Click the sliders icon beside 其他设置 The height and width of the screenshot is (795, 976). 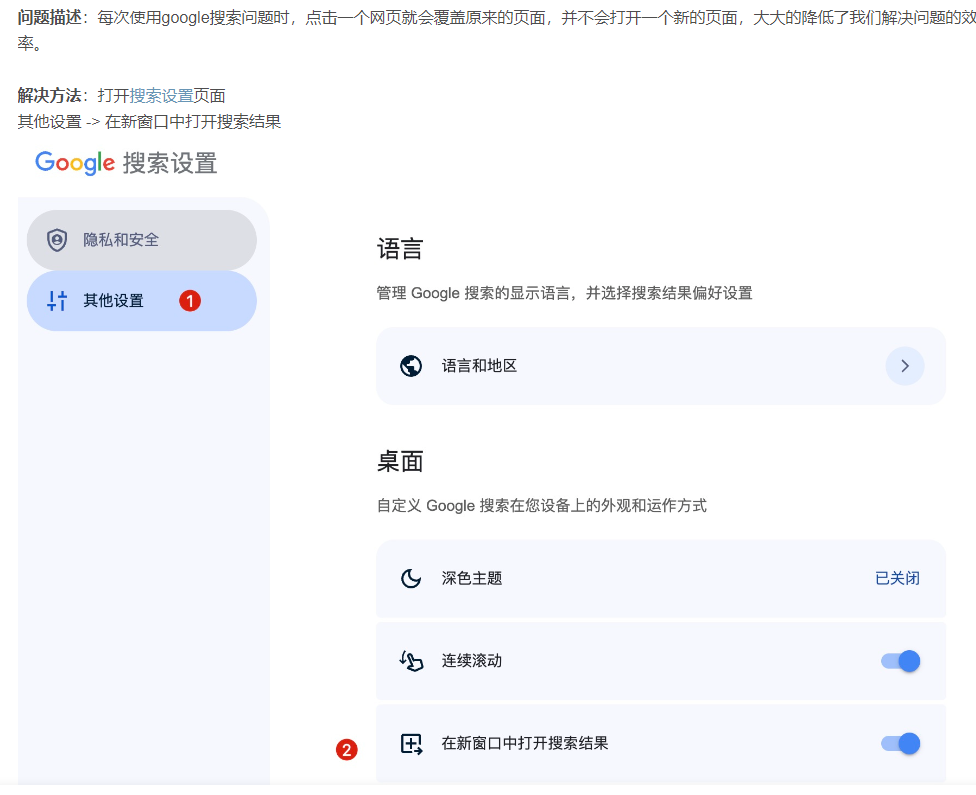click(57, 300)
